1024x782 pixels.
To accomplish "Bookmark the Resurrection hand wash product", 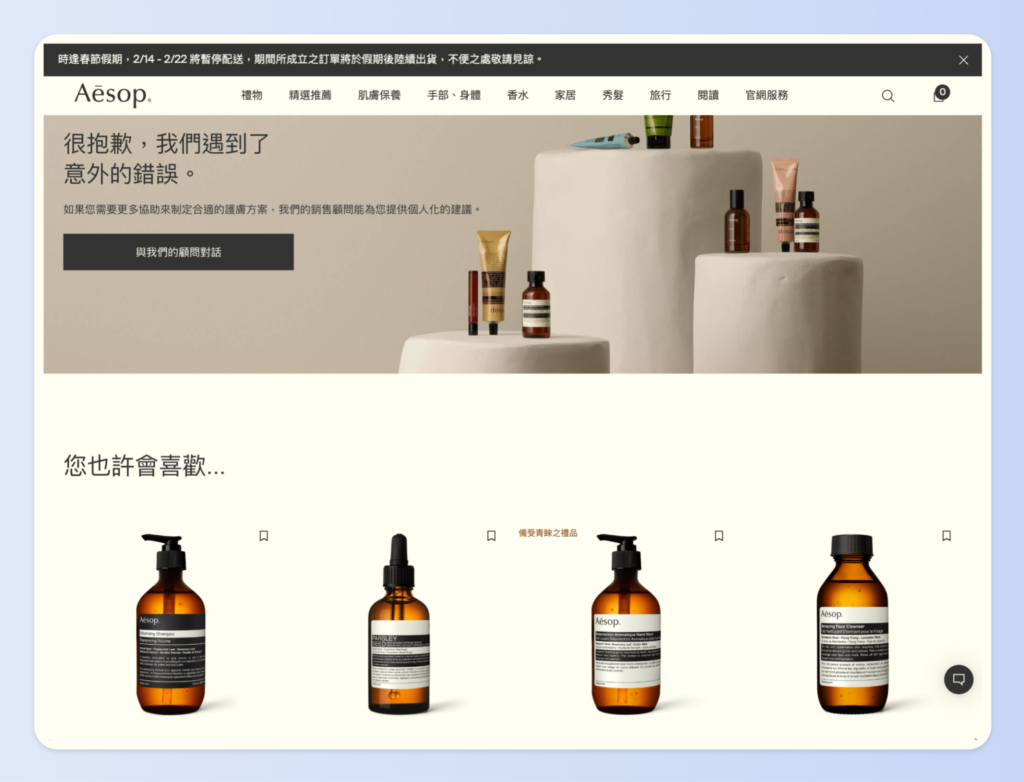I will point(719,536).
